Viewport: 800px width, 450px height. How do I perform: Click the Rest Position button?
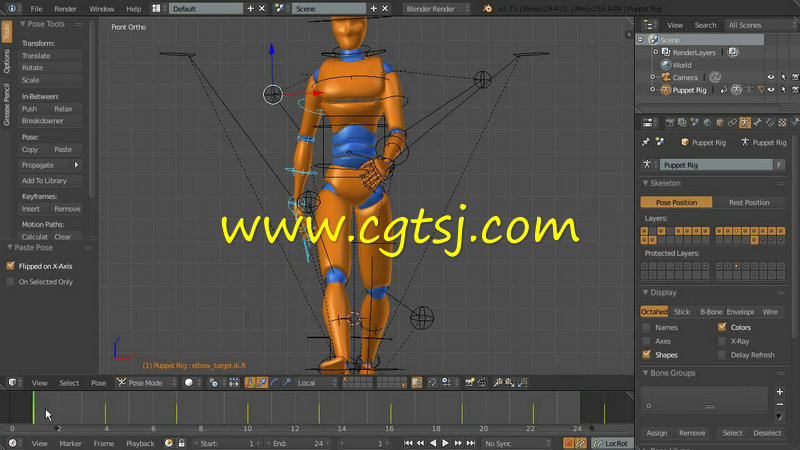click(x=749, y=202)
